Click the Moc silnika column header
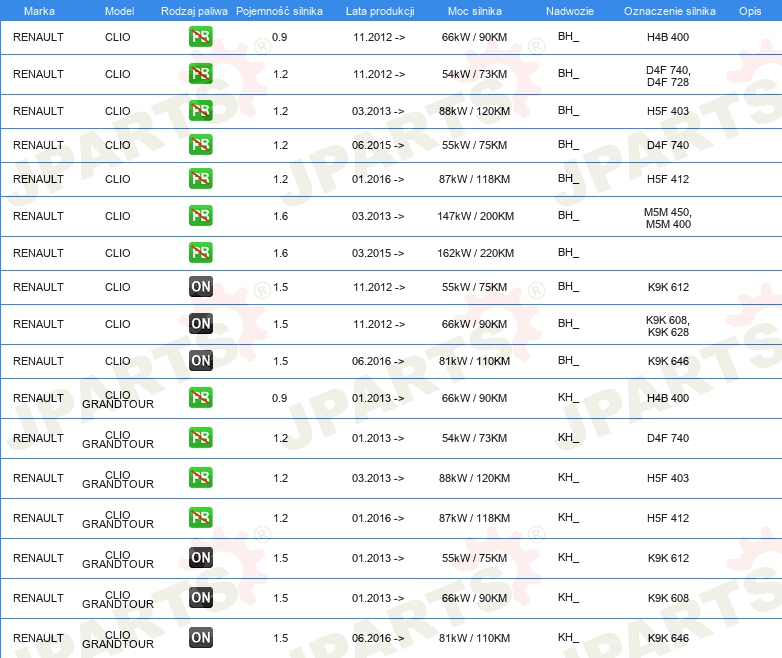 click(474, 11)
